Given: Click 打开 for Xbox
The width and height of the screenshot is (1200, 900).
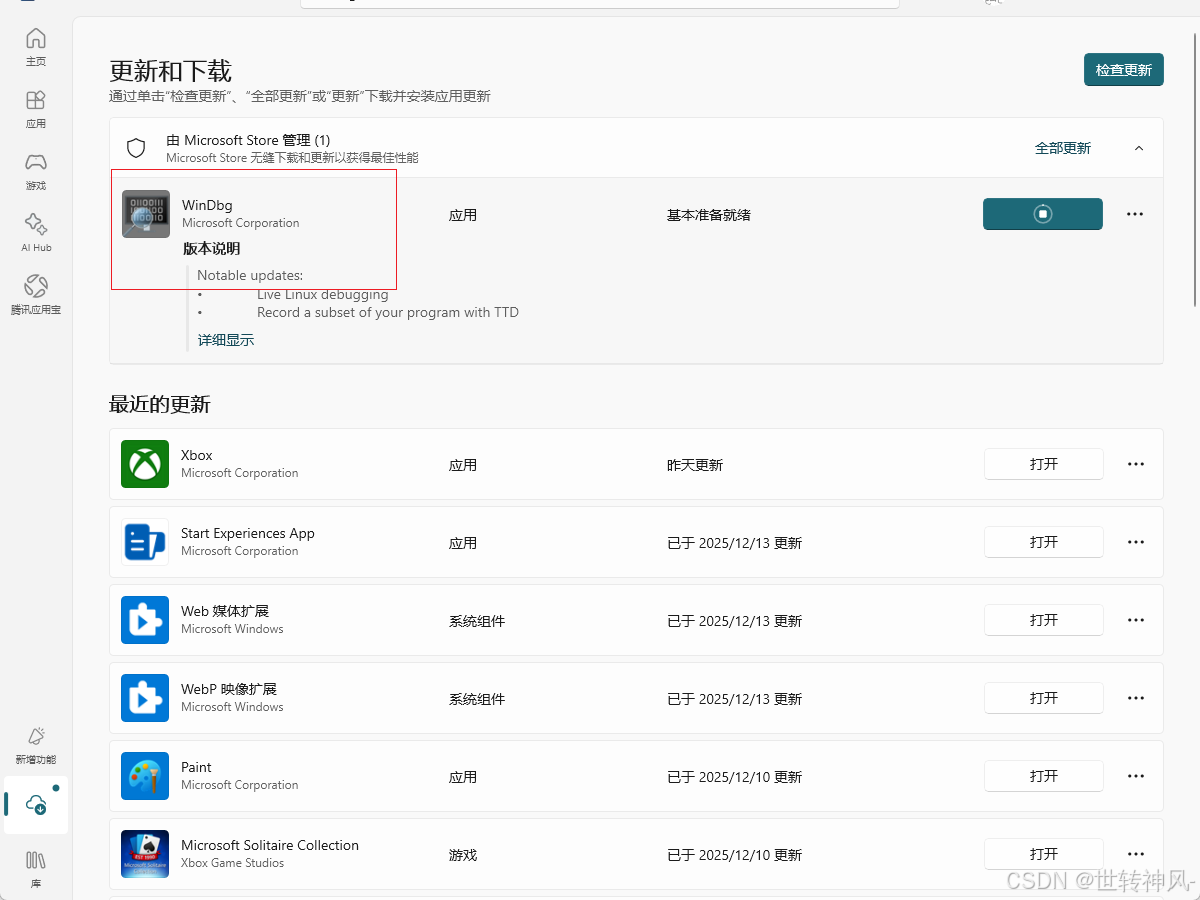Looking at the screenshot, I should (1044, 464).
